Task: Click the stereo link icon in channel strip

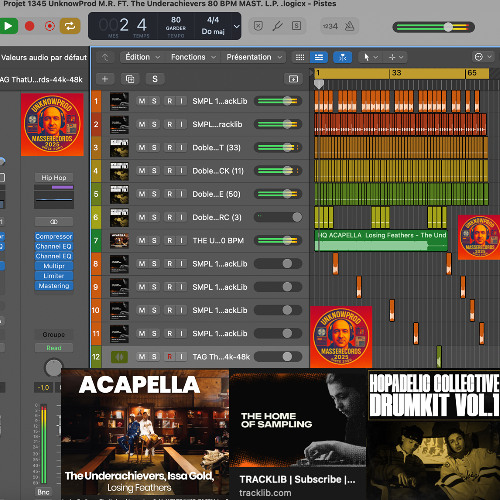Action: point(54,222)
